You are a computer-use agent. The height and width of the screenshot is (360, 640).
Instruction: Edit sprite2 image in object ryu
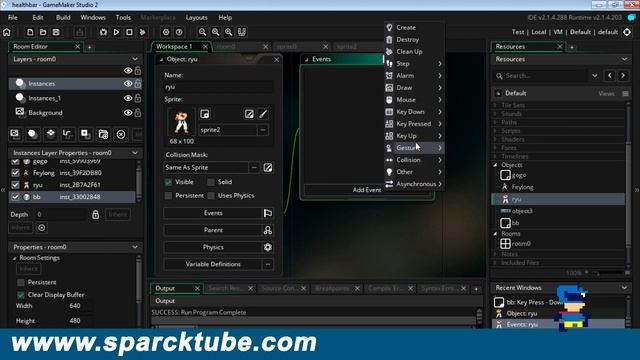pos(249,114)
